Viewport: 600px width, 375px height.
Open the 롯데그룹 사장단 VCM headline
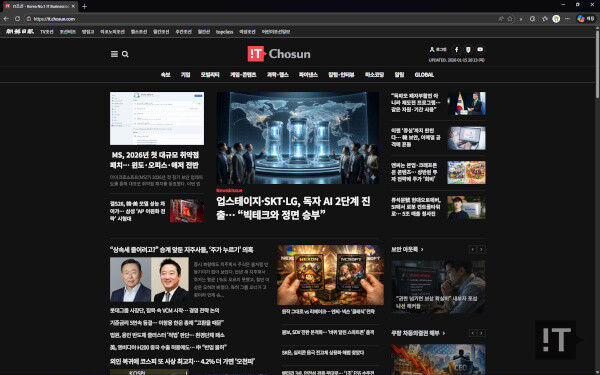(165, 310)
